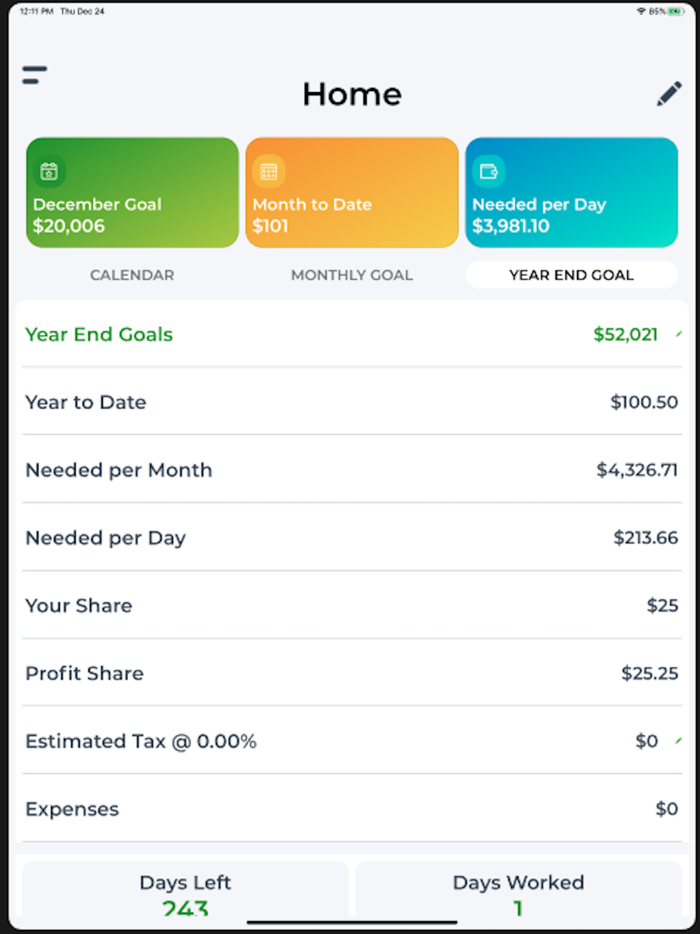700x934 pixels.
Task: Select the Profit Share row
Action: click(351, 673)
